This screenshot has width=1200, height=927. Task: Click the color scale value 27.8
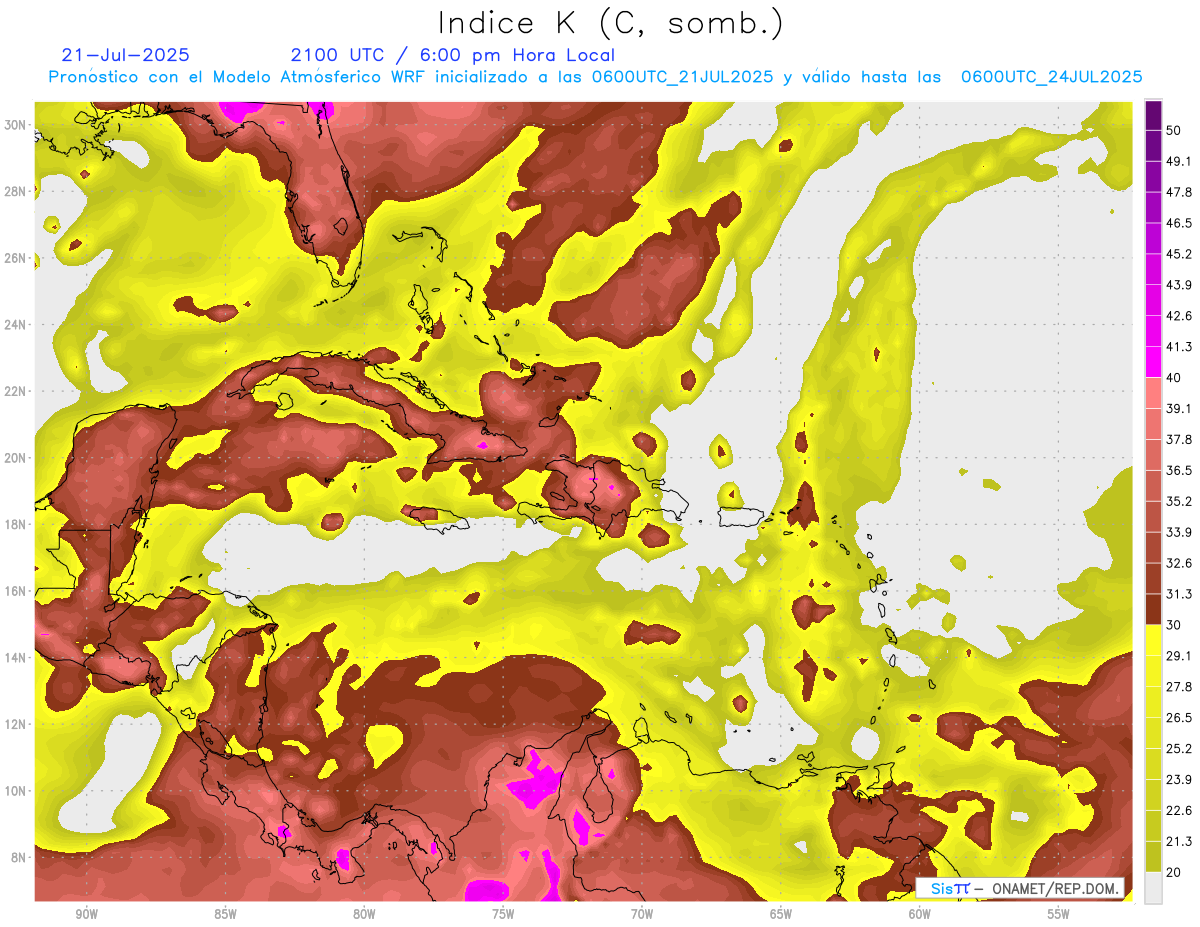click(x=1179, y=686)
